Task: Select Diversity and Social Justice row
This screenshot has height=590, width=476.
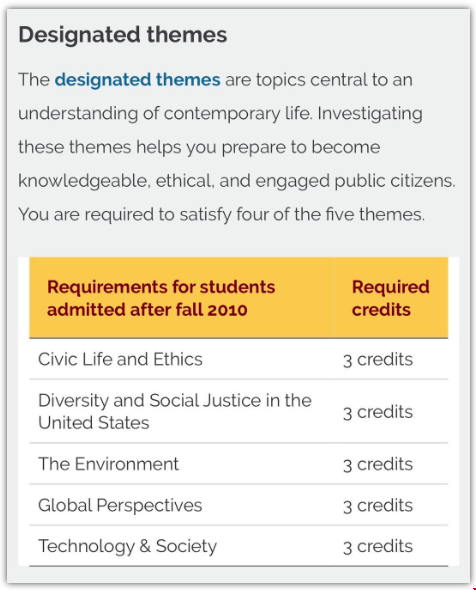Action: (239, 411)
